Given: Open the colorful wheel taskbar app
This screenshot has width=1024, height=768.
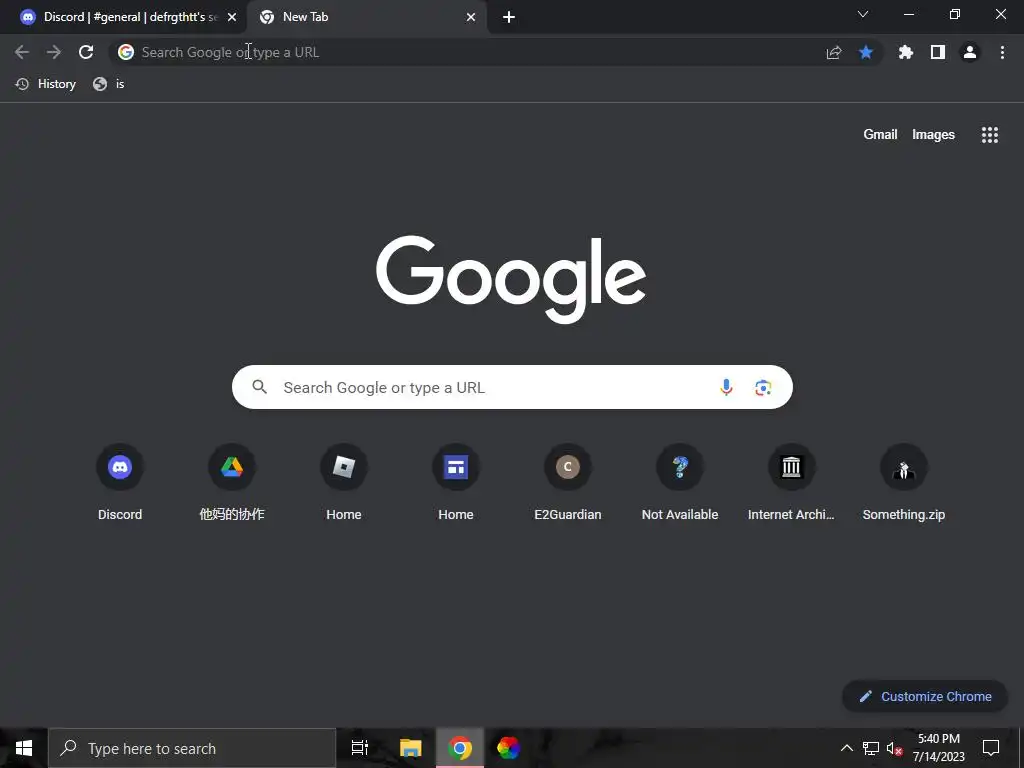Looking at the screenshot, I should coord(508,748).
